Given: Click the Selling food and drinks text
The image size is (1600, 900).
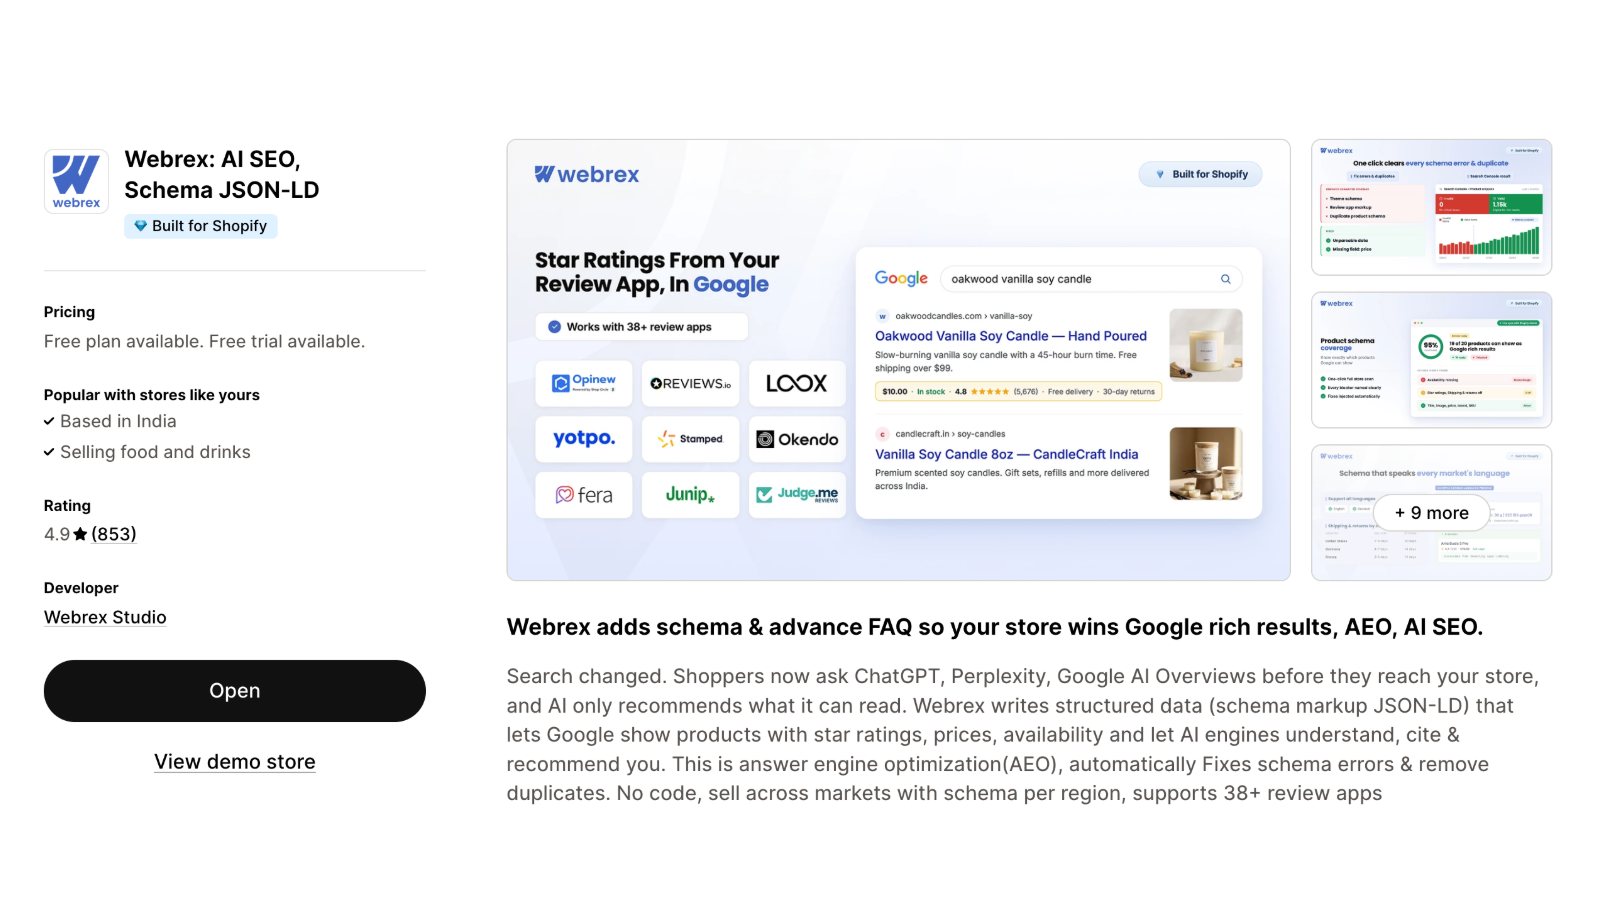Looking at the screenshot, I should click(x=155, y=452).
